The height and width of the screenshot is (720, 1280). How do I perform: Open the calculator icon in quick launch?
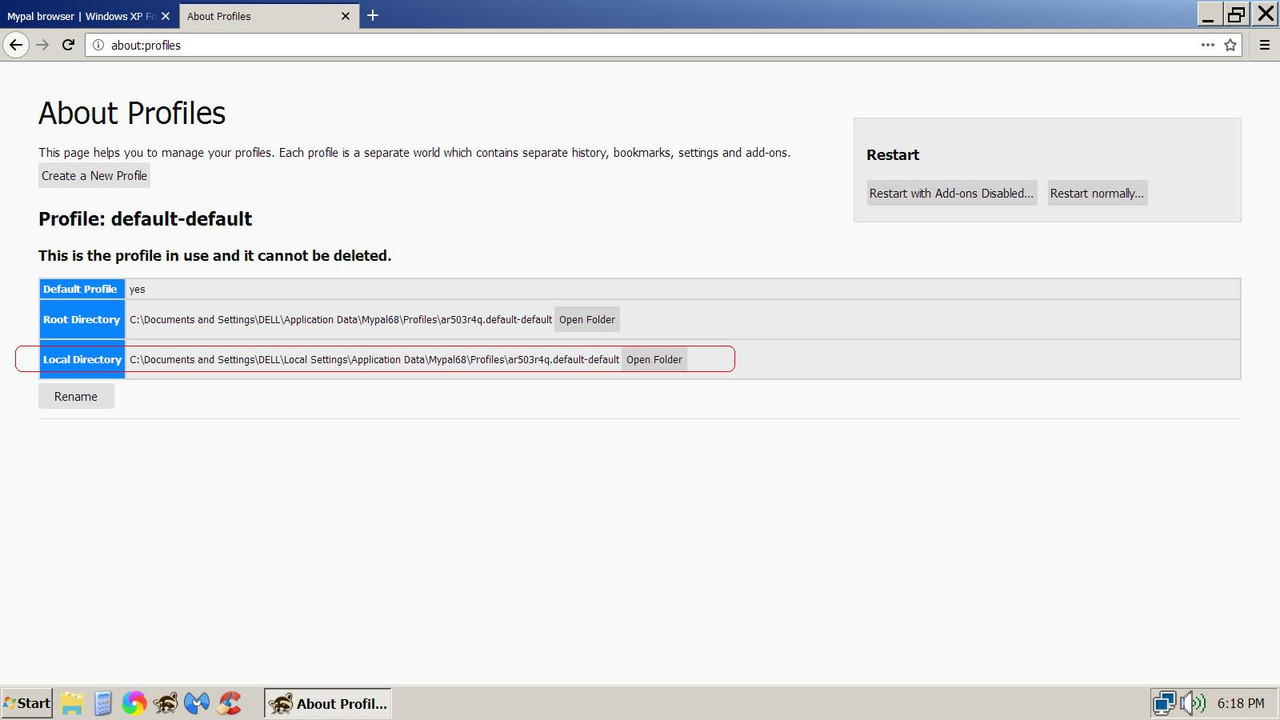tap(102, 703)
